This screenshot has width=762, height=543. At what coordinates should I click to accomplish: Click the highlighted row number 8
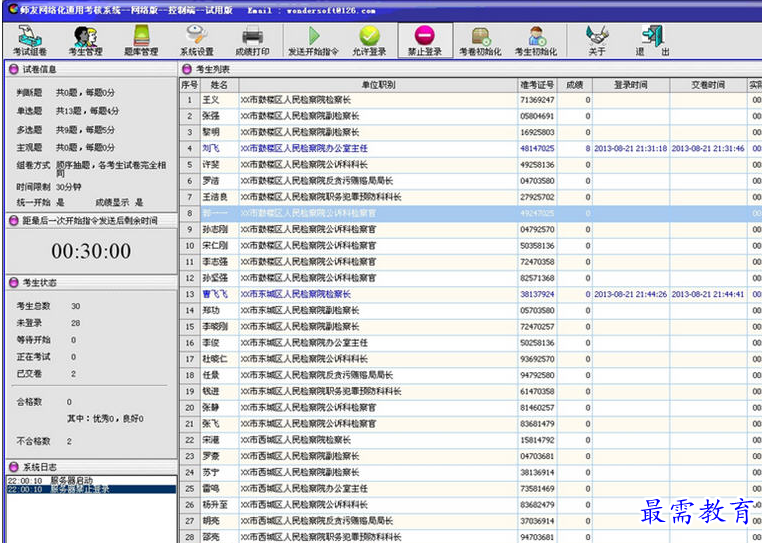tap(190, 213)
